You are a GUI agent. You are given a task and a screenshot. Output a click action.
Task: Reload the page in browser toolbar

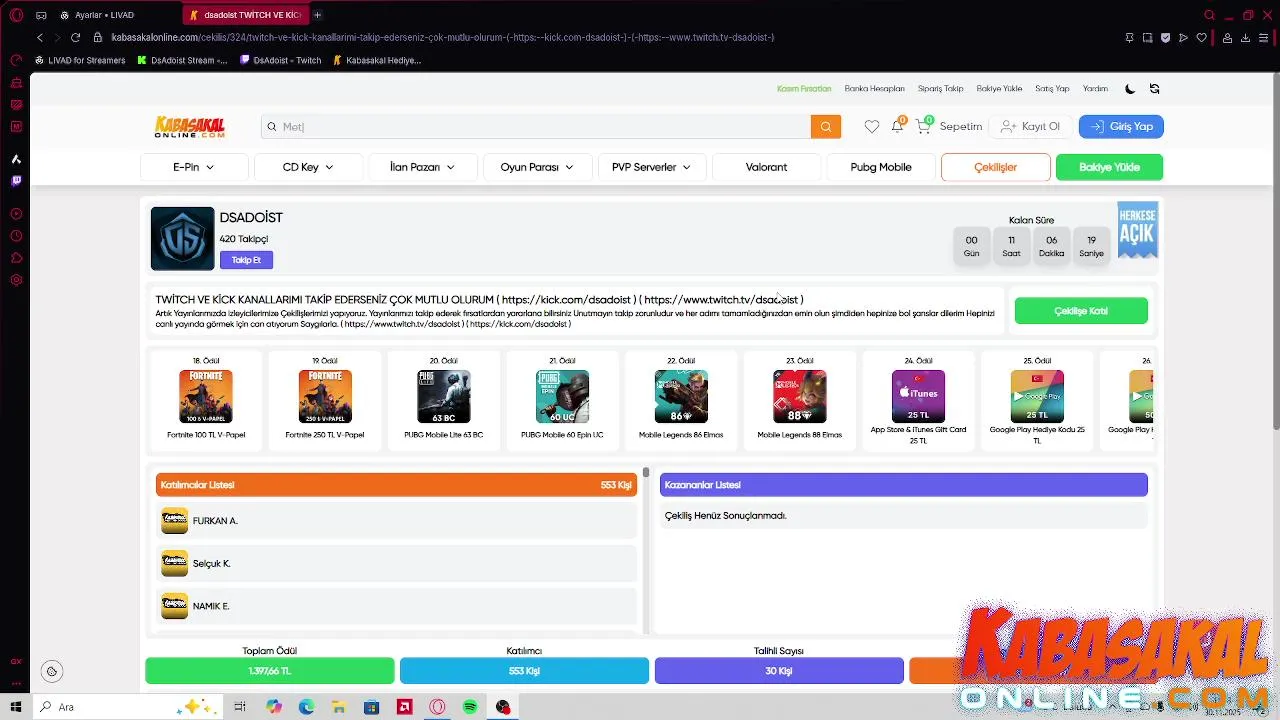tap(75, 37)
